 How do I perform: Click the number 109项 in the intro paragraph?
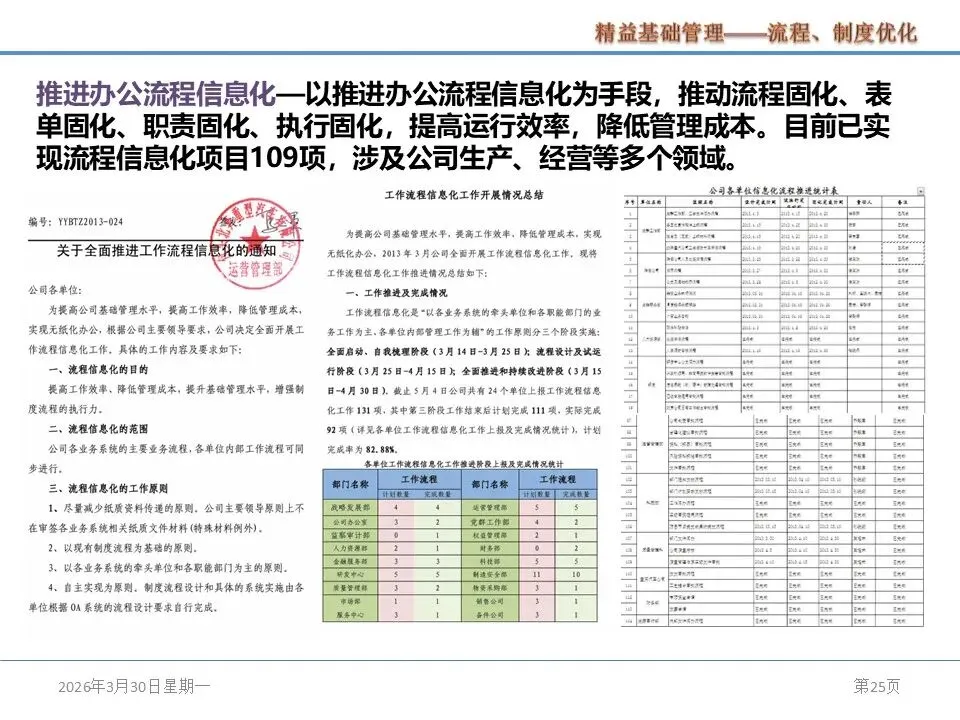(288, 158)
